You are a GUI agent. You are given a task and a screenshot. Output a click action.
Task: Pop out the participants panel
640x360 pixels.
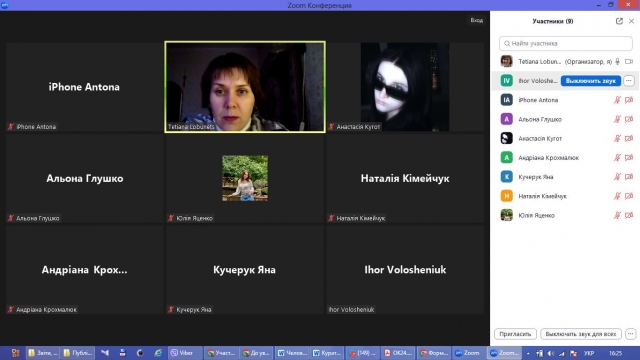619,21
